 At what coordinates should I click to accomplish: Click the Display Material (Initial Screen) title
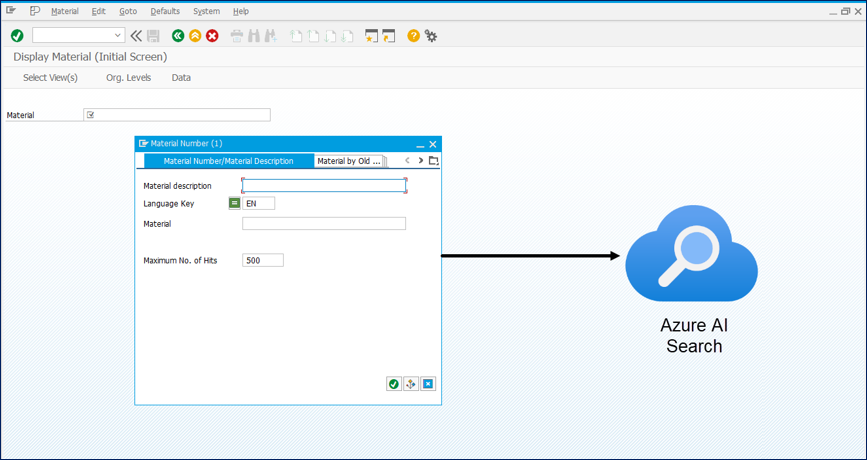(90, 57)
